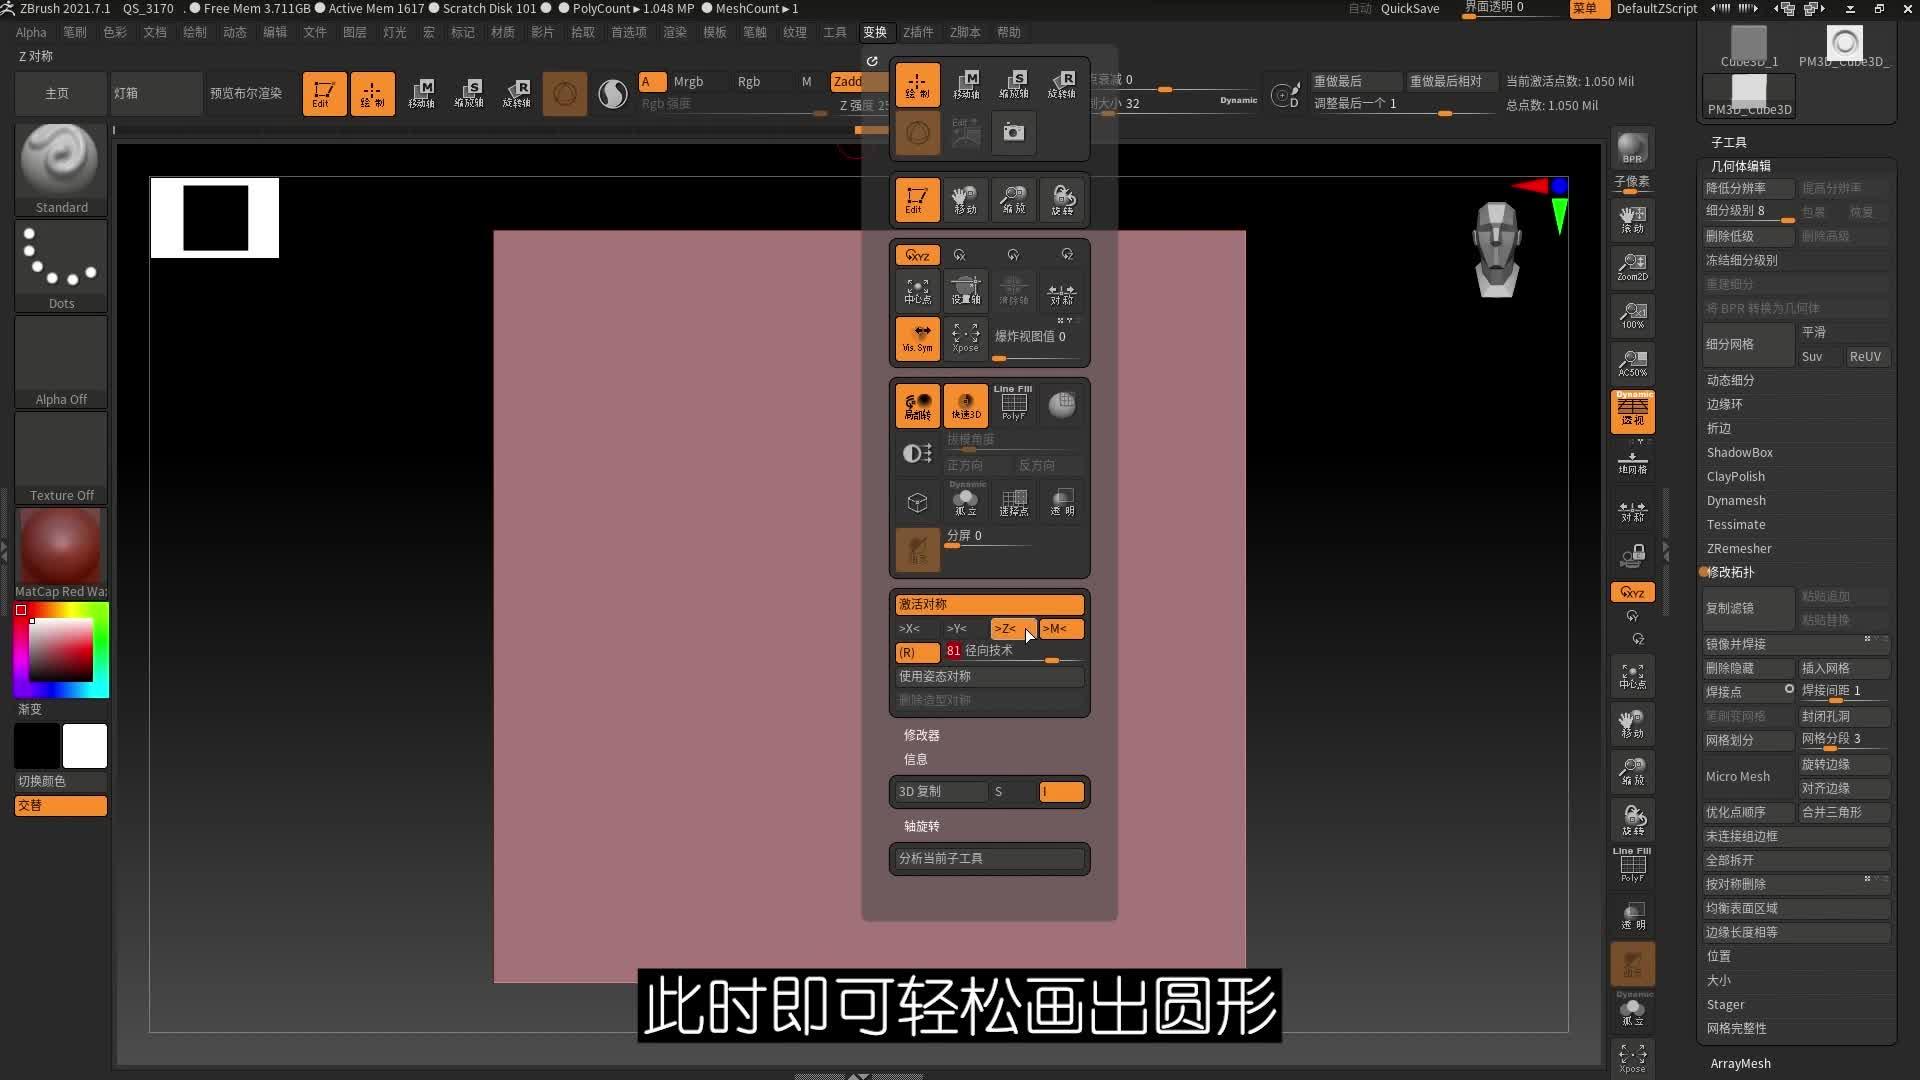Click the camera snapshot icon
Image resolution: width=1920 pixels, height=1080 pixels.
pos(1013,133)
